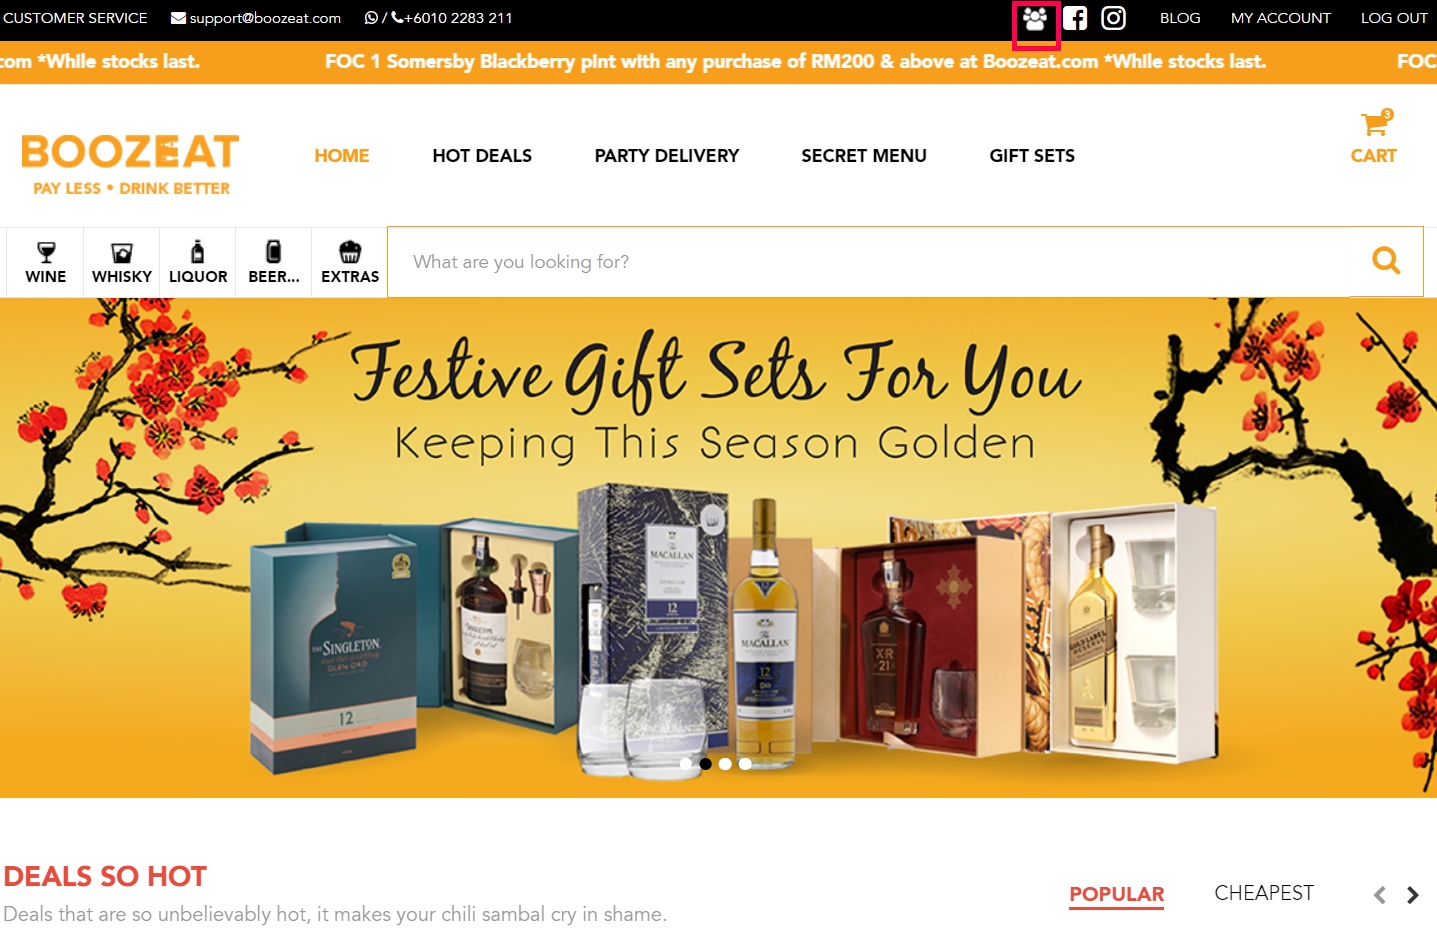
Task: Open the Gift Sets menu item
Action: pyautogui.click(x=1032, y=156)
